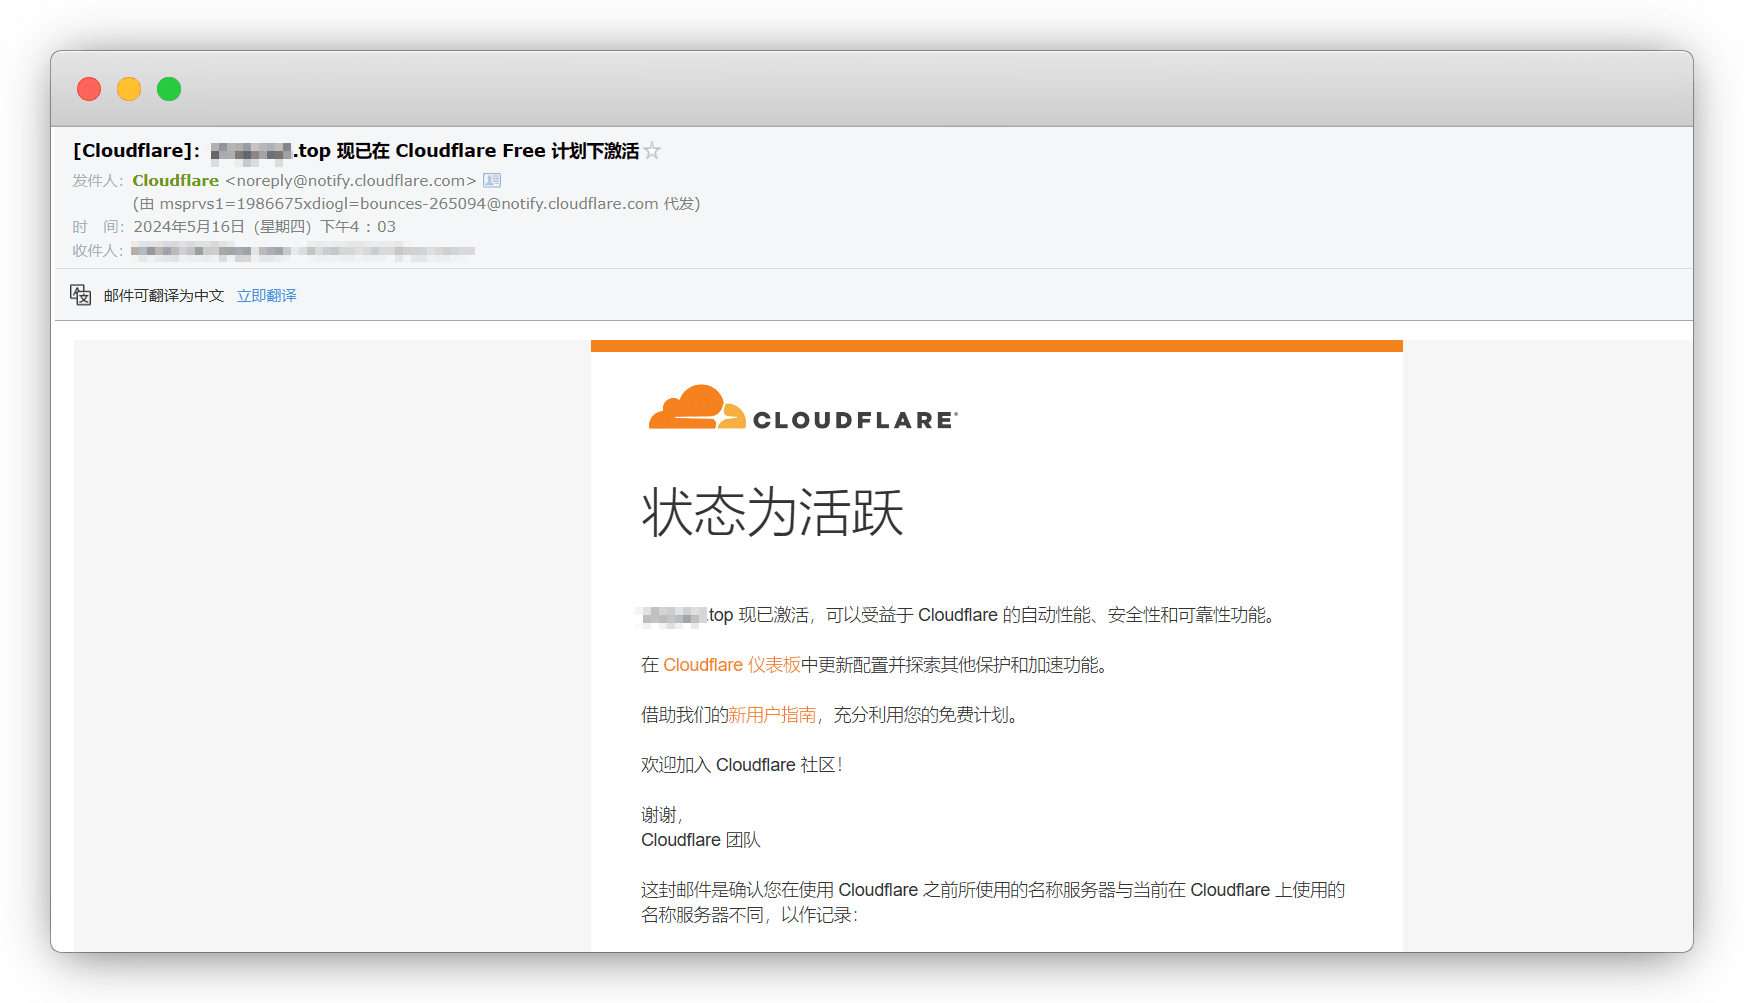Image resolution: width=1744 pixels, height=1003 pixels.
Task: Click the translate icon in the translation bar
Action: pyautogui.click(x=81, y=295)
